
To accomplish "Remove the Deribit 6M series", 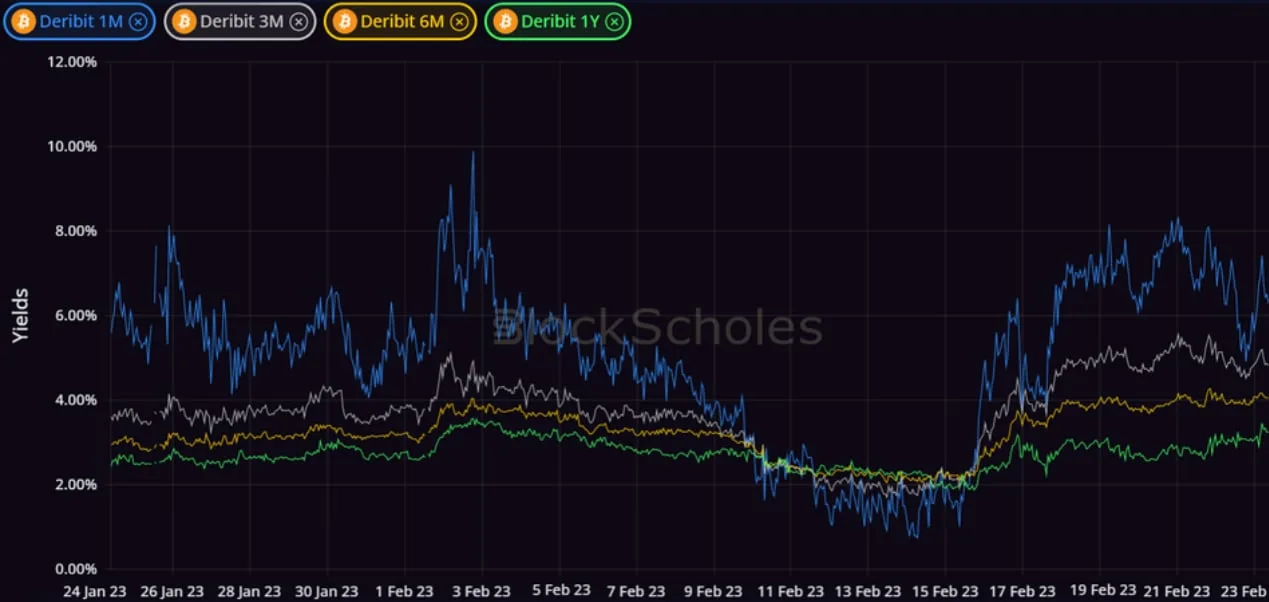I will 459,21.
